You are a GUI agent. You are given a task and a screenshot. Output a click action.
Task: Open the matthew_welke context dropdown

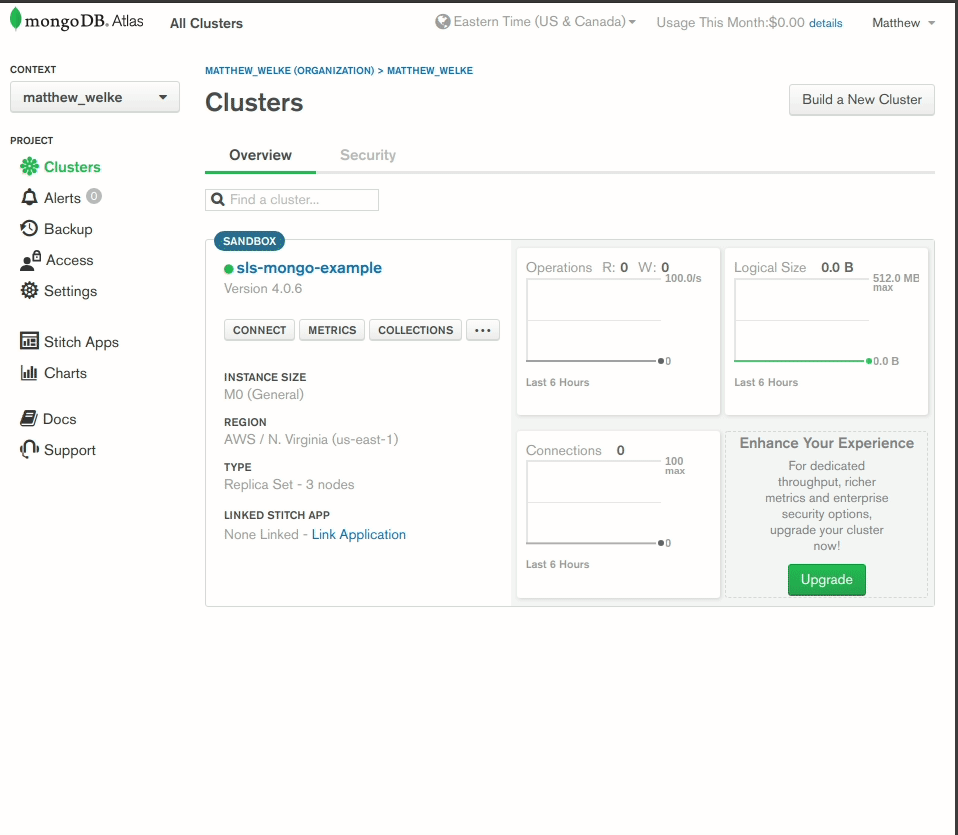[95, 97]
